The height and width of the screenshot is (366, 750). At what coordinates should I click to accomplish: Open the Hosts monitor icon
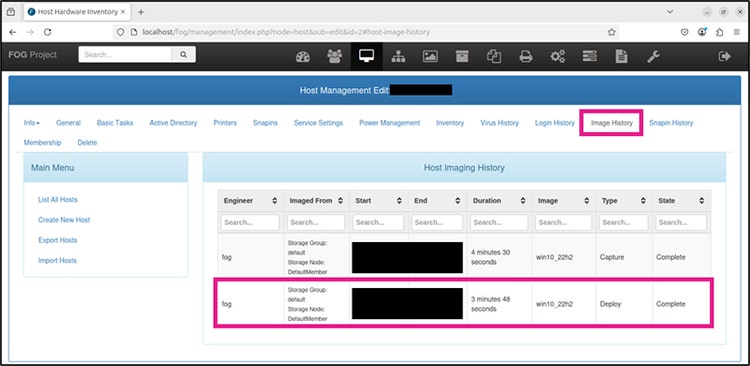366,56
